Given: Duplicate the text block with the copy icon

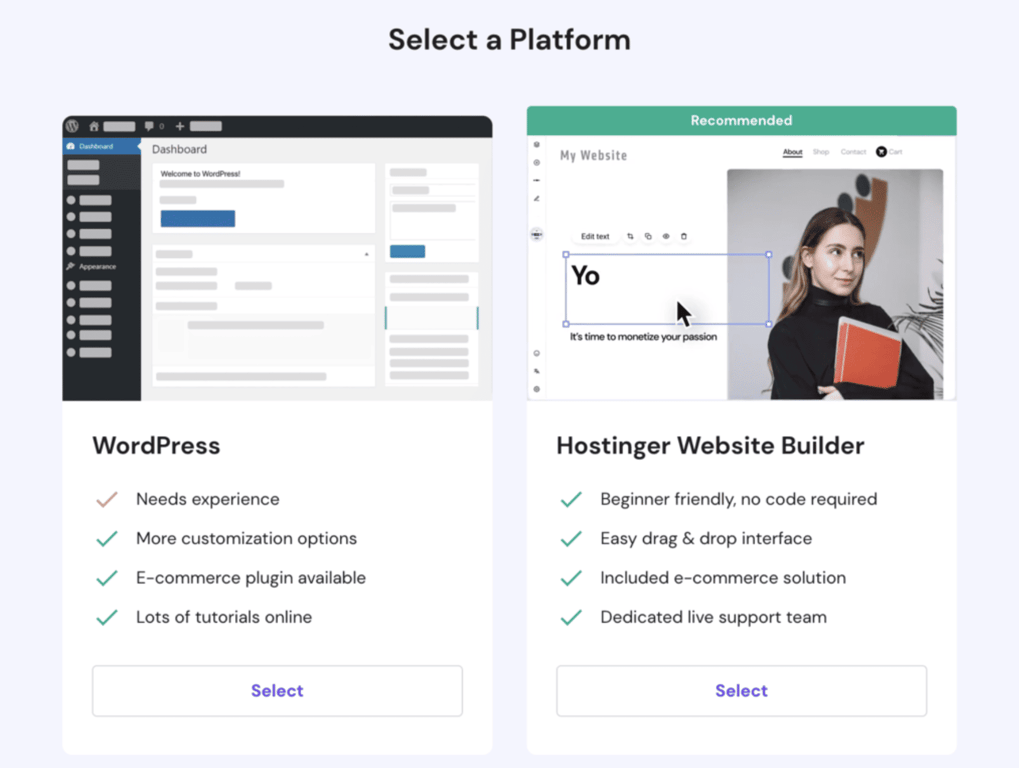Looking at the screenshot, I should pos(648,236).
